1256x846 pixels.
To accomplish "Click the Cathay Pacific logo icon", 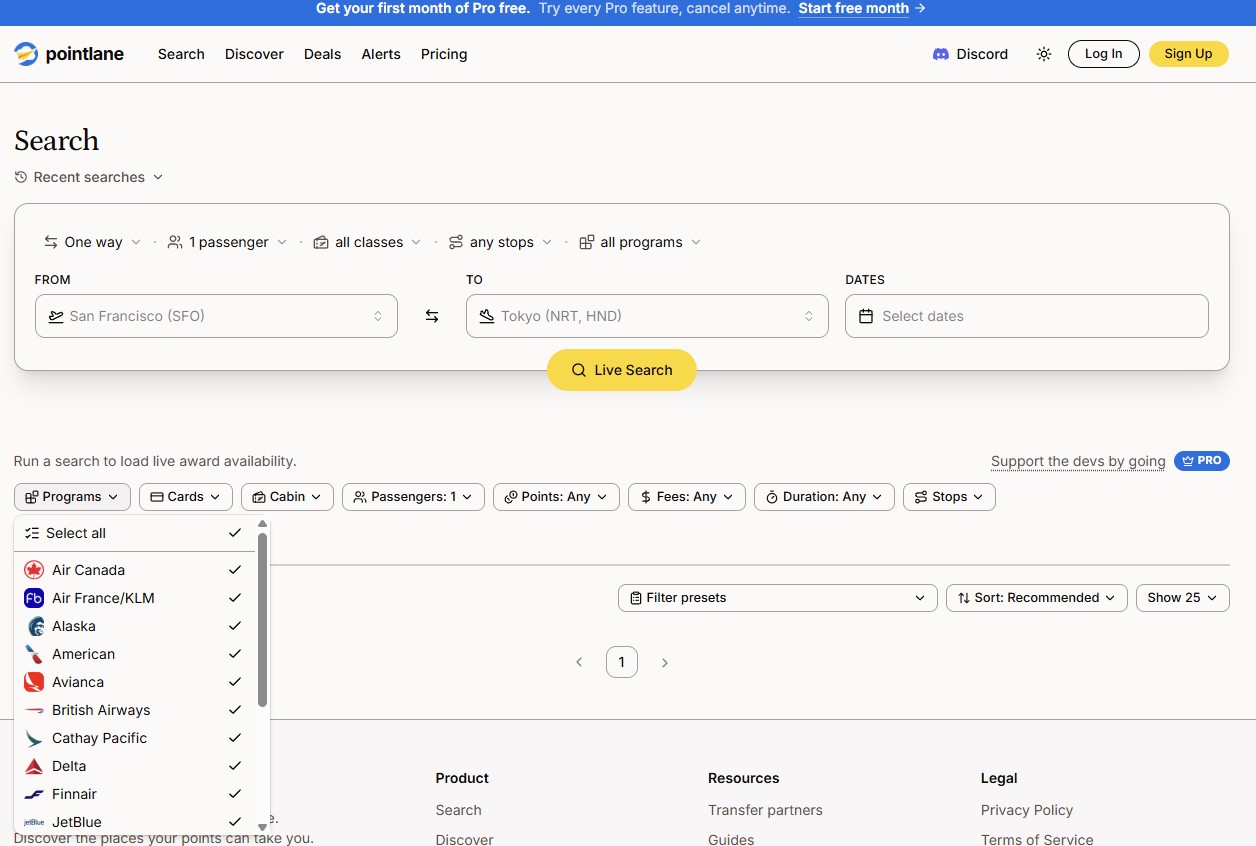I will click(34, 738).
